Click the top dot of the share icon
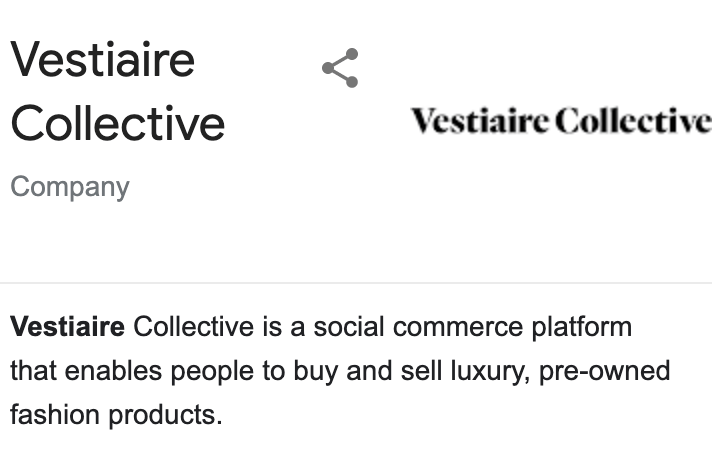Screen dimensions: 712x450 352,54
